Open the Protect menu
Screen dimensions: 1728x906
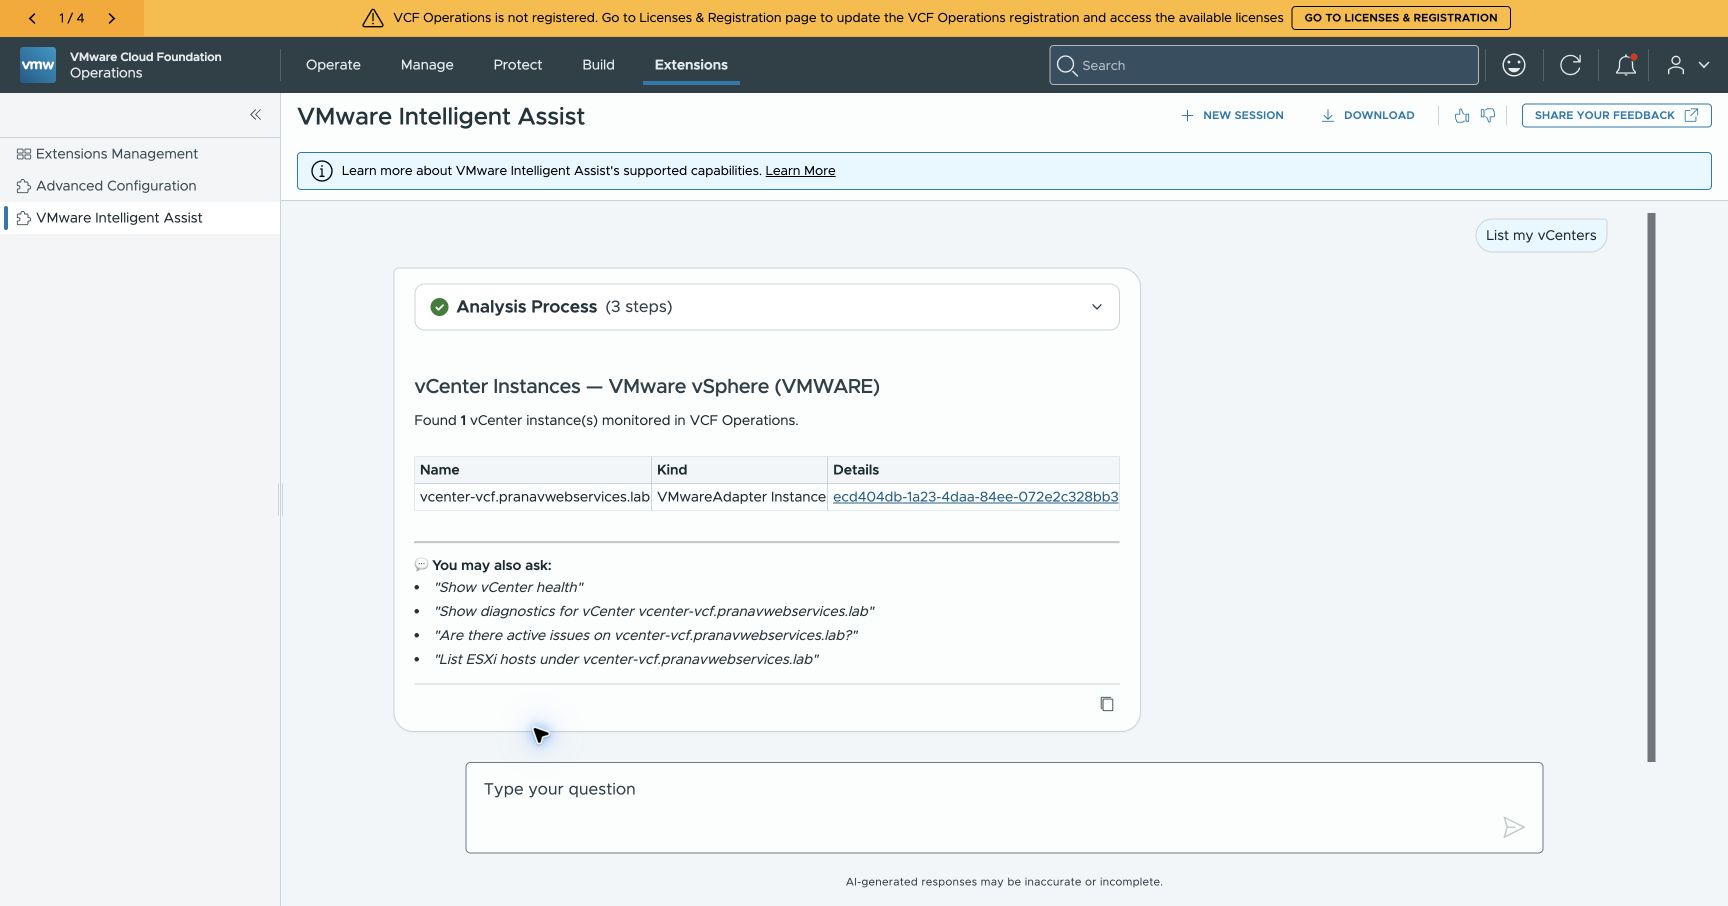(518, 65)
